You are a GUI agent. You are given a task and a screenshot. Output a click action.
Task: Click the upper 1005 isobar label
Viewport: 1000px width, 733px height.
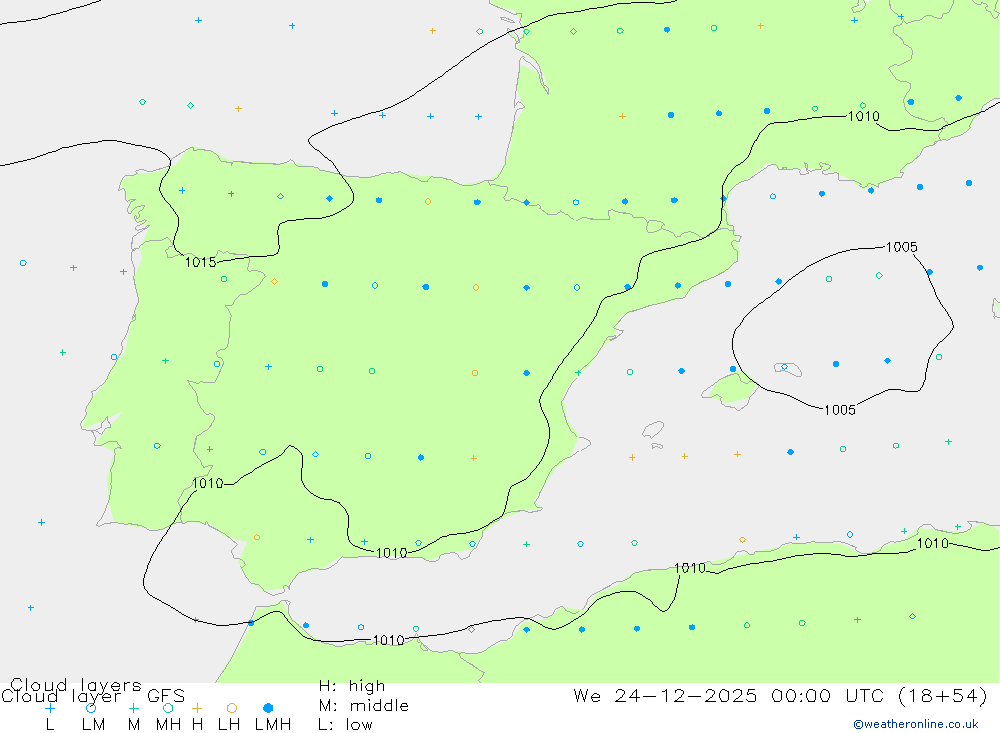point(901,247)
